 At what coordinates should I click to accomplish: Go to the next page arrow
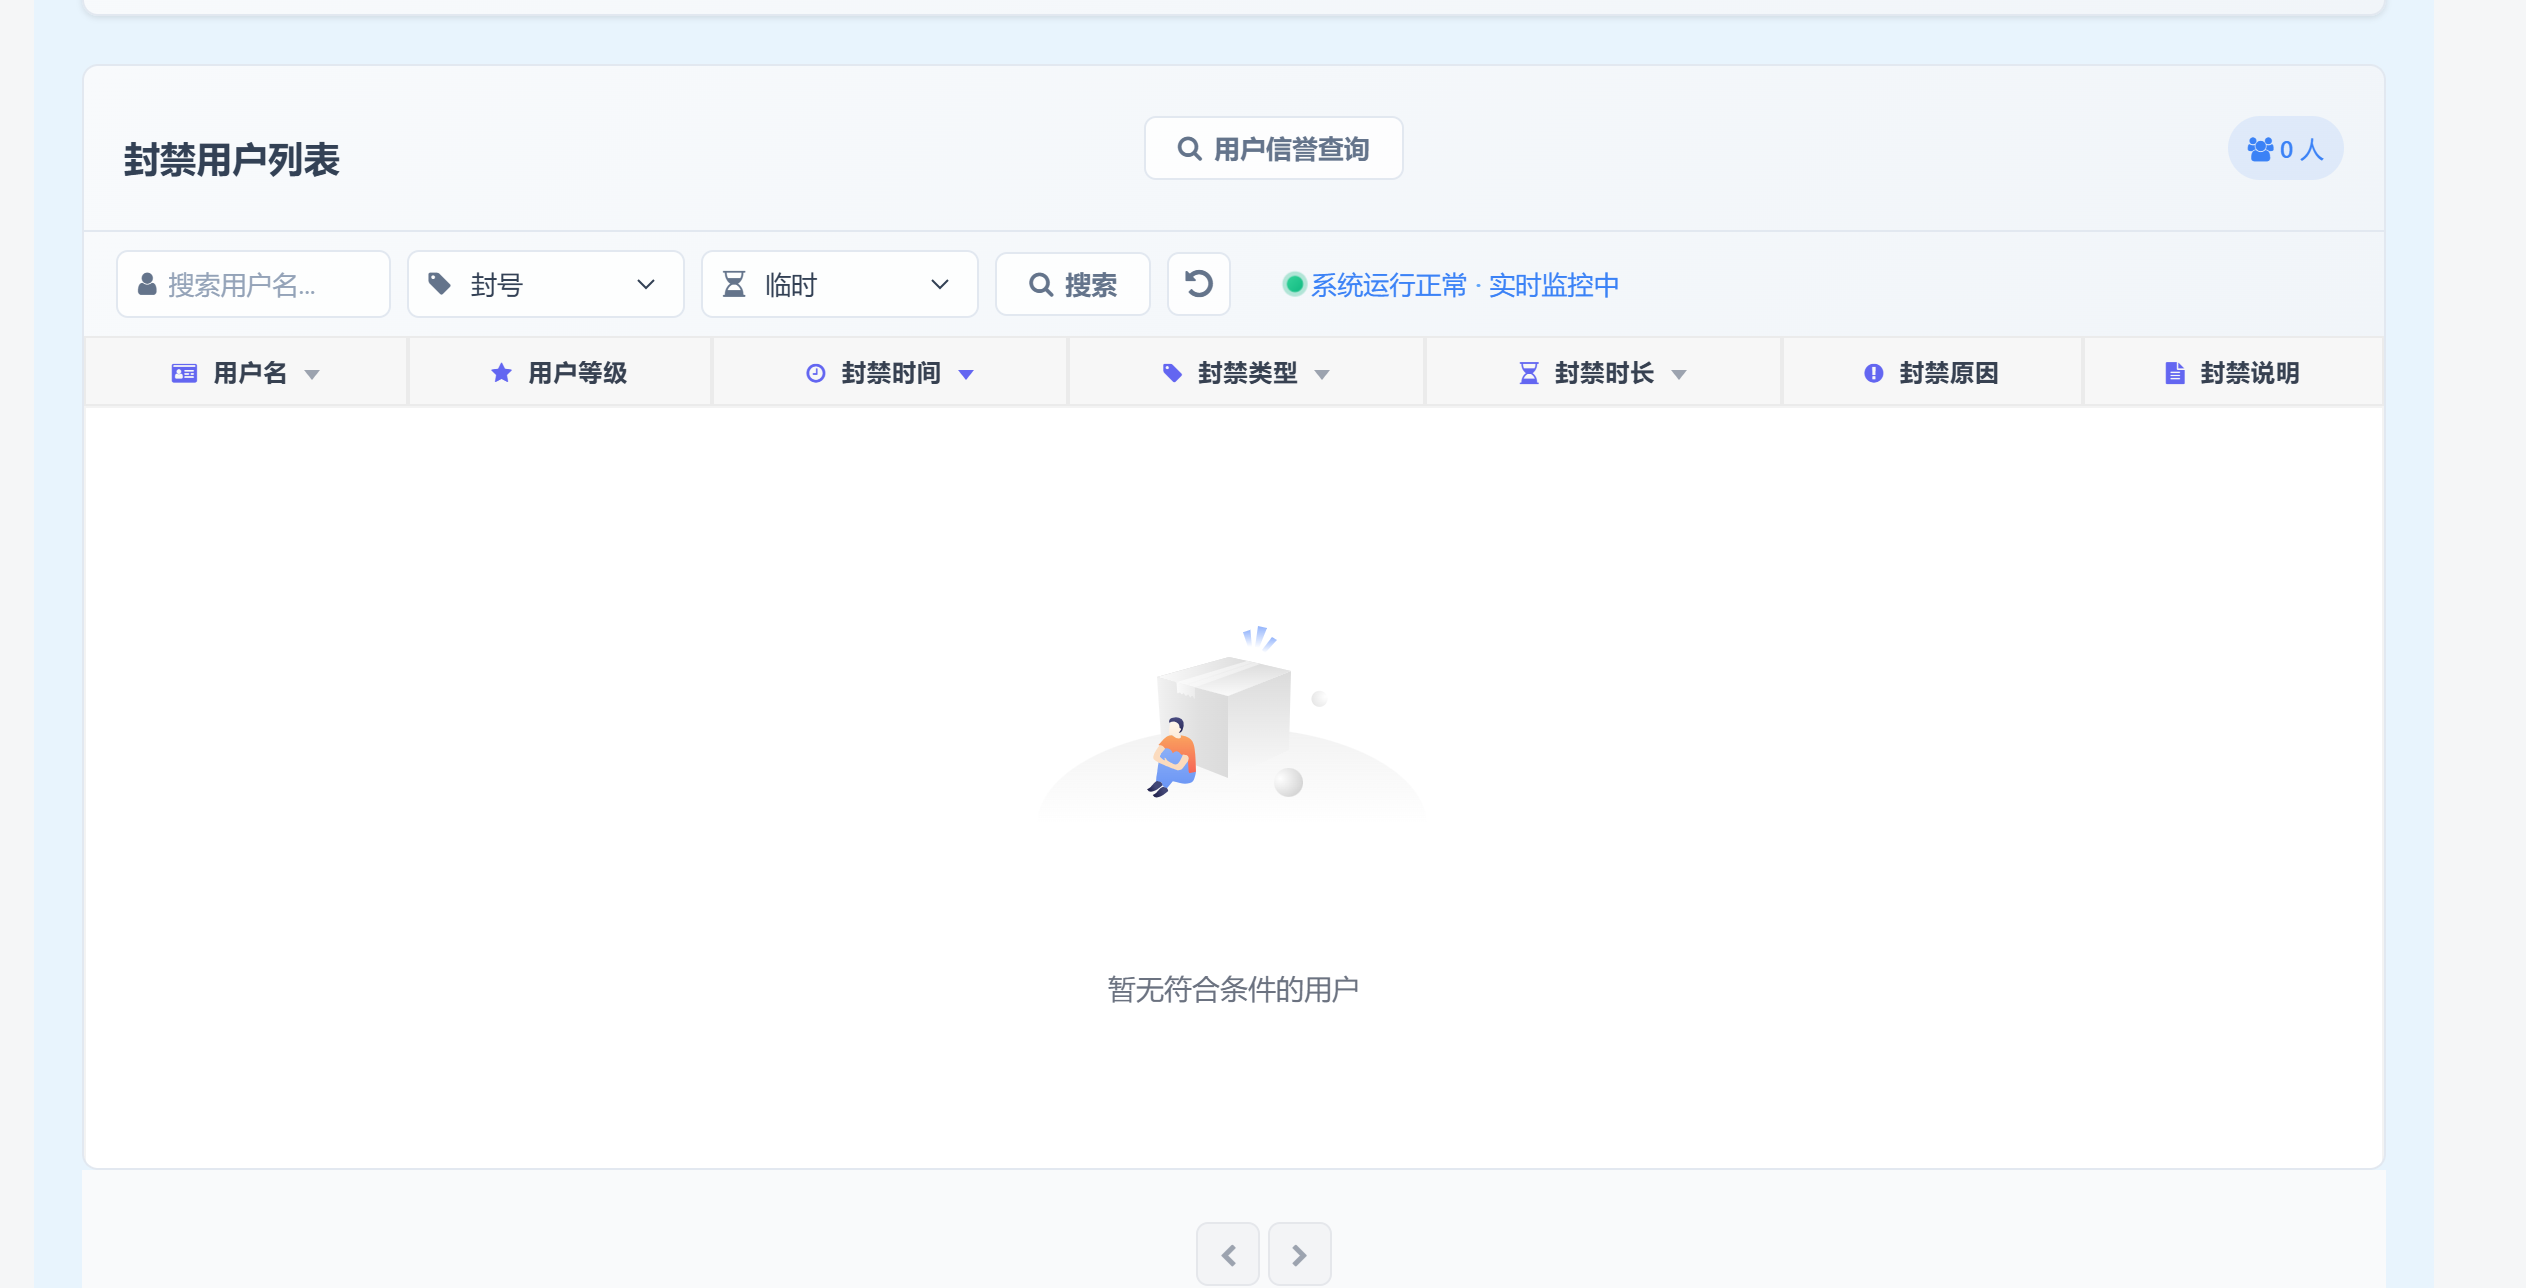pos(1299,1254)
